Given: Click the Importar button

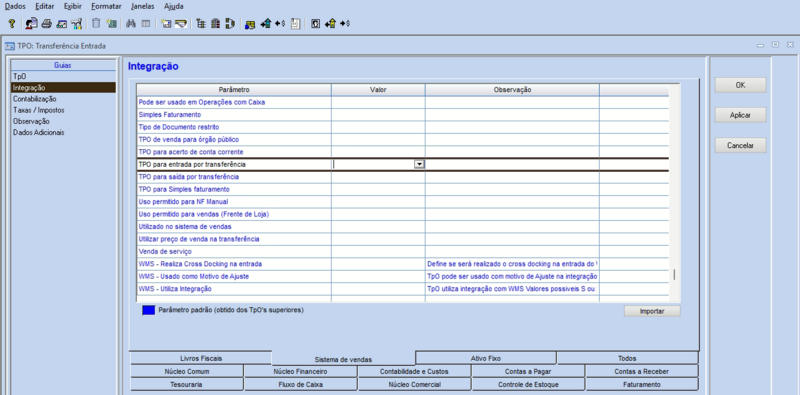Looking at the screenshot, I should click(x=652, y=311).
